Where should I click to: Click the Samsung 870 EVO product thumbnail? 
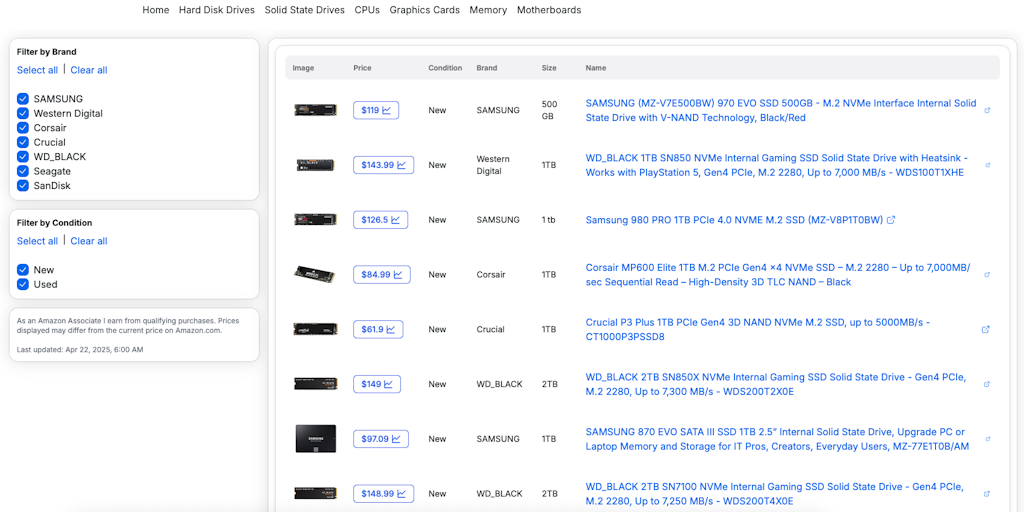click(x=315, y=439)
